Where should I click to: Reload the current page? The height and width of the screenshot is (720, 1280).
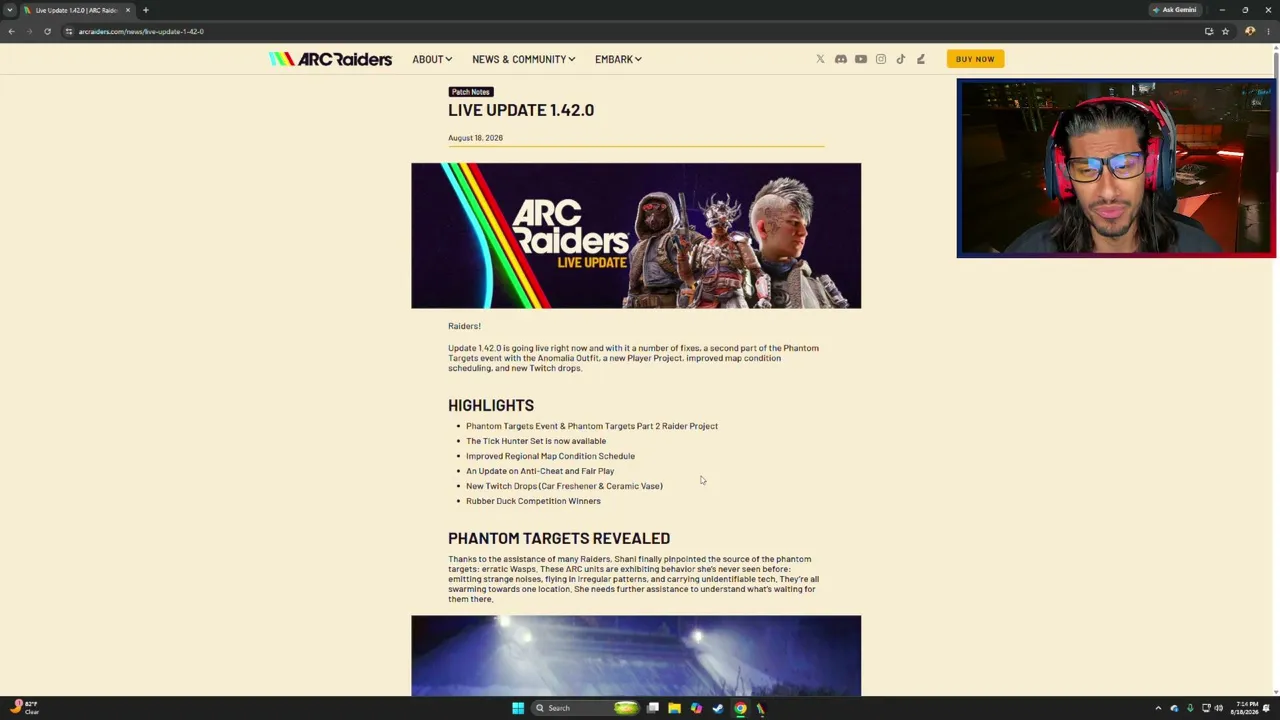pos(47,31)
